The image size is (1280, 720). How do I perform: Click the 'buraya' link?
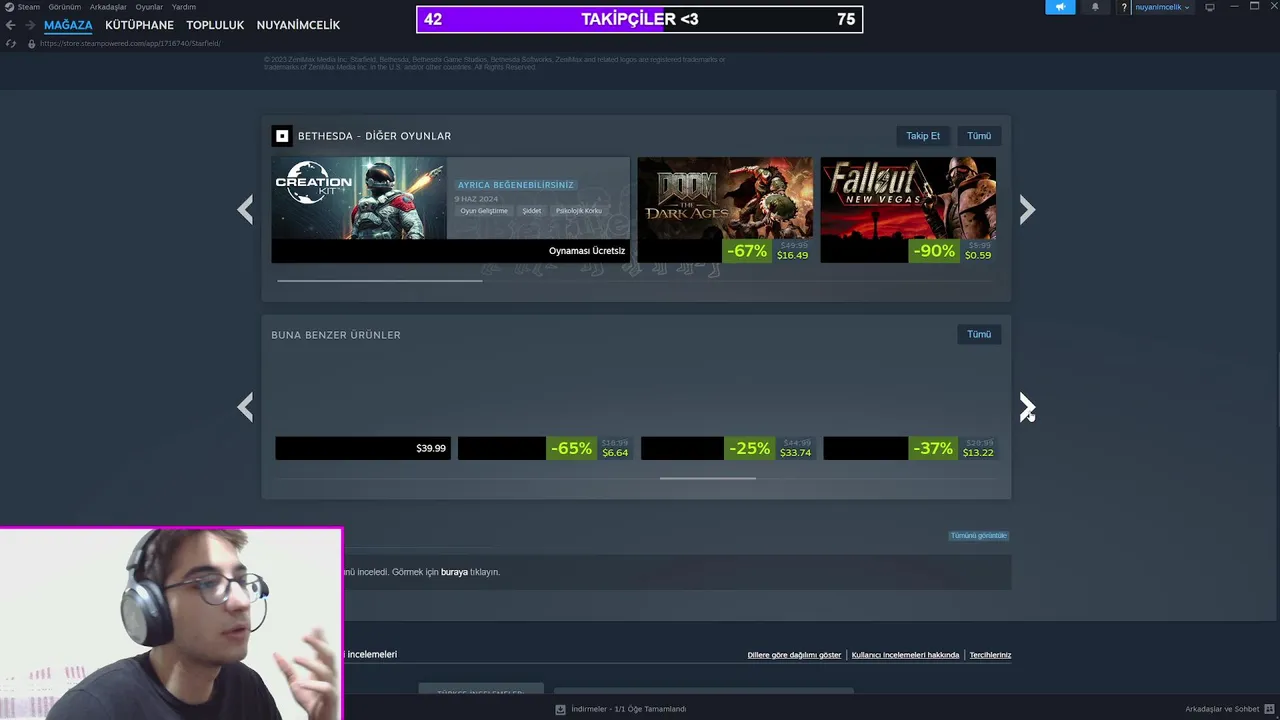pyautogui.click(x=454, y=572)
